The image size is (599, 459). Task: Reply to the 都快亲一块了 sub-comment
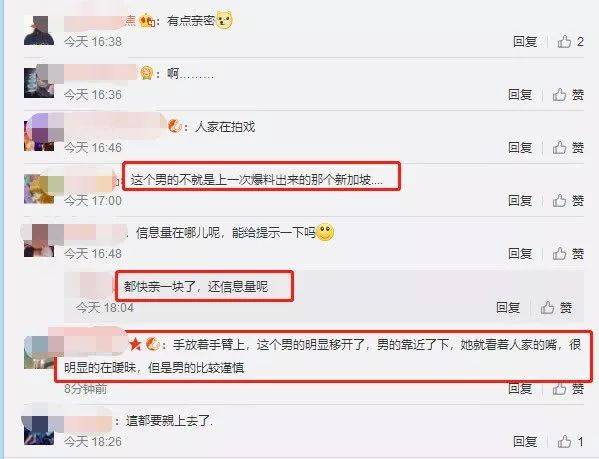point(508,307)
